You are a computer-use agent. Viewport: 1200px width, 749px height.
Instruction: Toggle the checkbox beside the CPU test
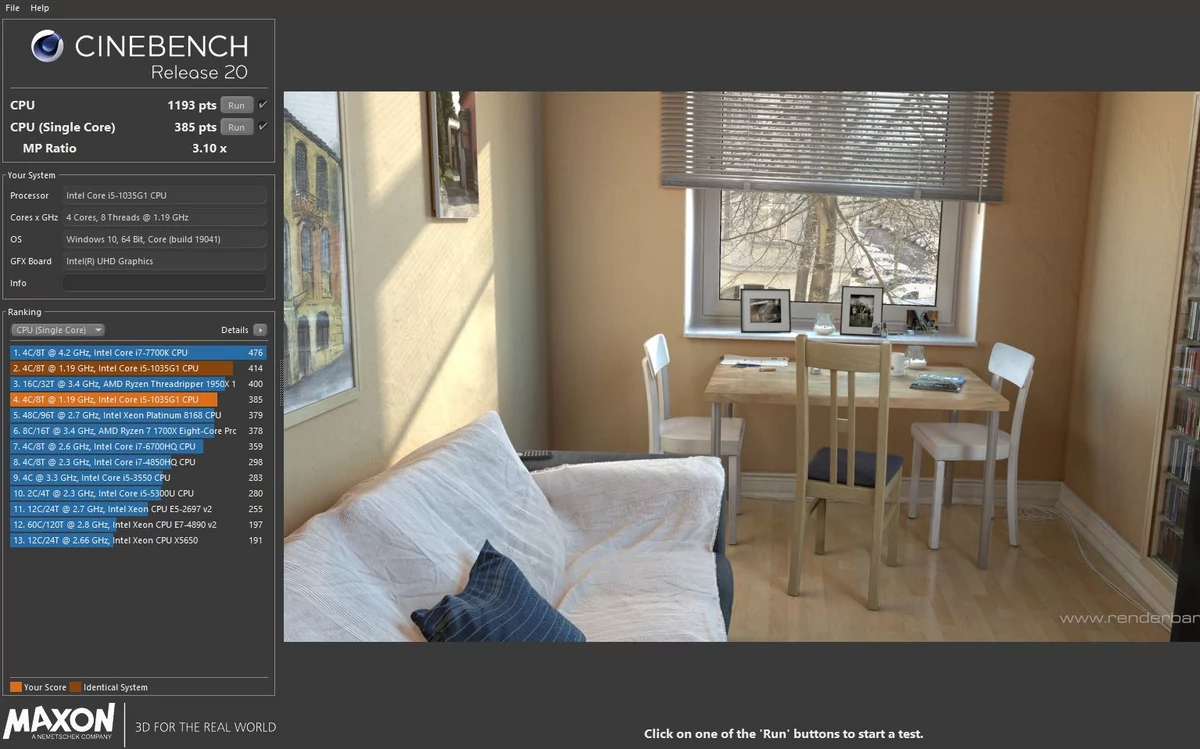(x=263, y=105)
